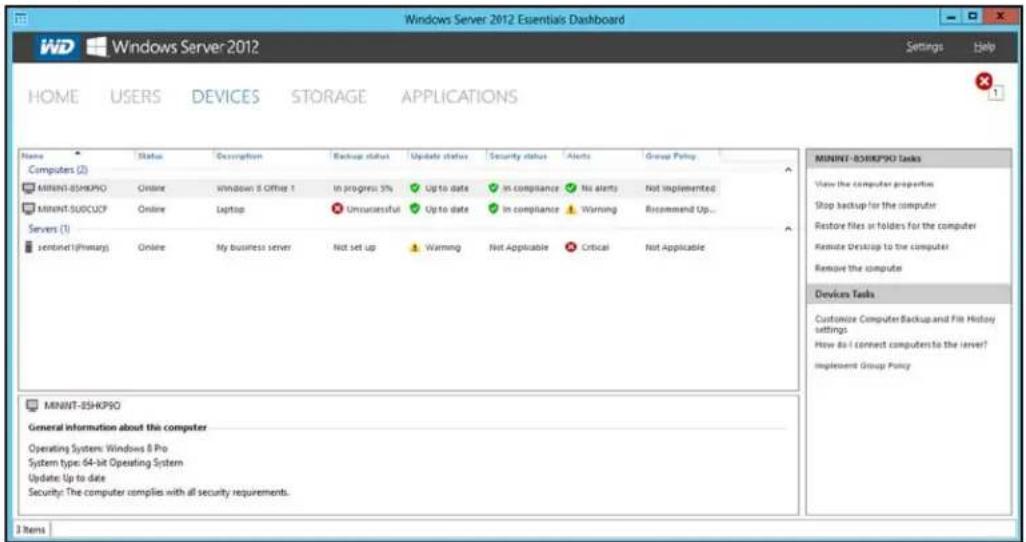Screen dimensions: 1026x542
Task: Open the APPLICATIONS tab
Action: [x=459, y=97]
